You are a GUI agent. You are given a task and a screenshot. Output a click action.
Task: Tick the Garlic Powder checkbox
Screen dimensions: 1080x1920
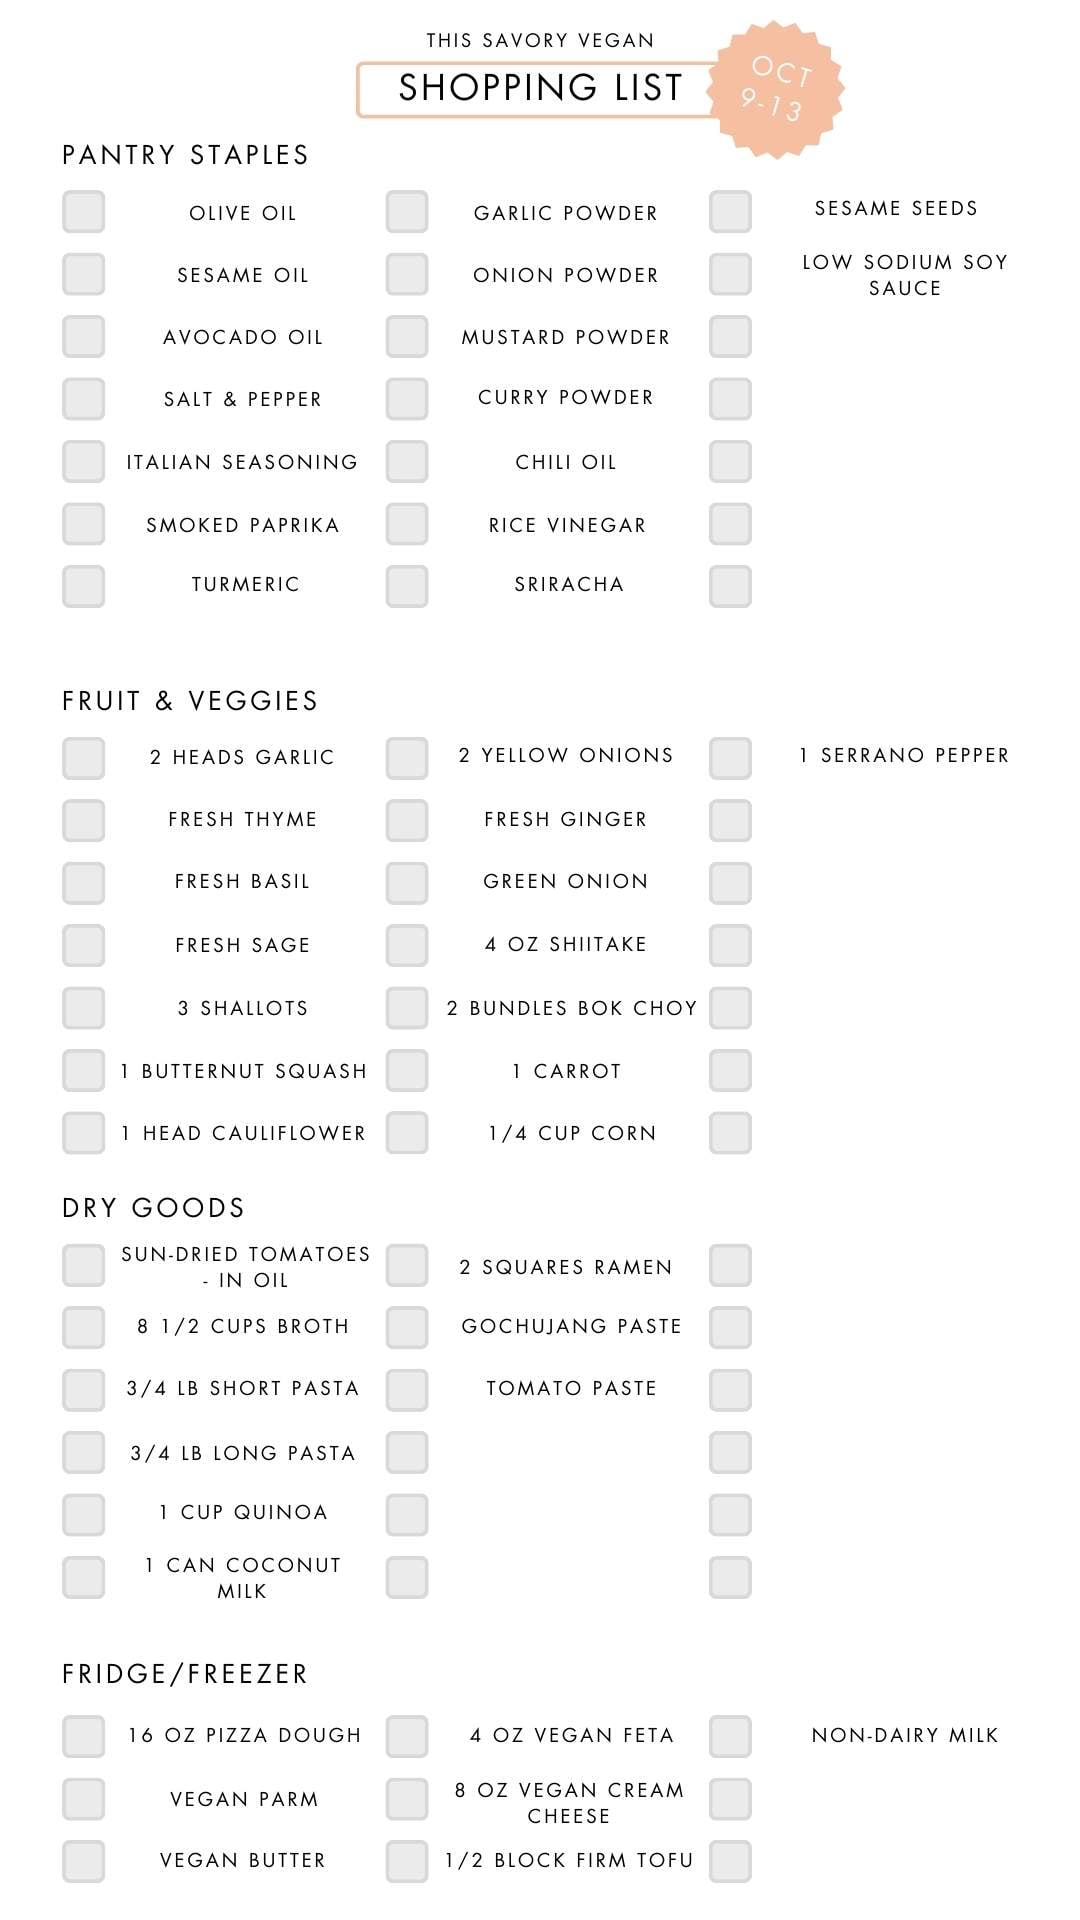[x=407, y=212]
